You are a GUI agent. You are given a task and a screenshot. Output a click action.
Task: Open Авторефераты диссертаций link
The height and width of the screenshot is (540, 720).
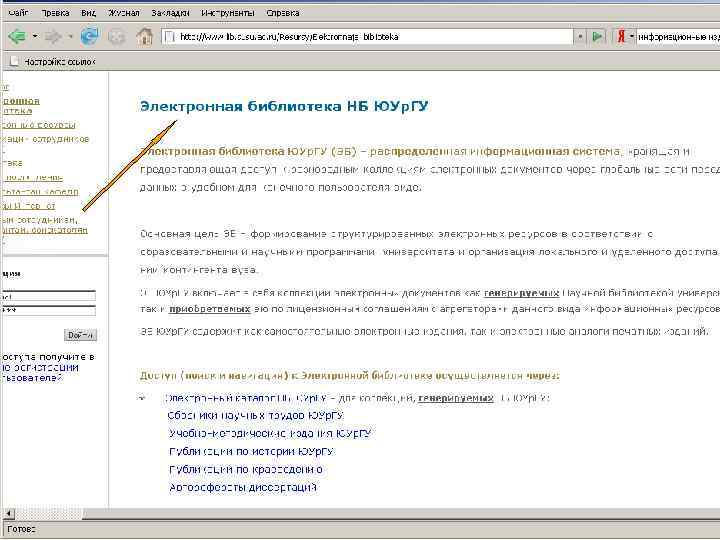(x=243, y=487)
